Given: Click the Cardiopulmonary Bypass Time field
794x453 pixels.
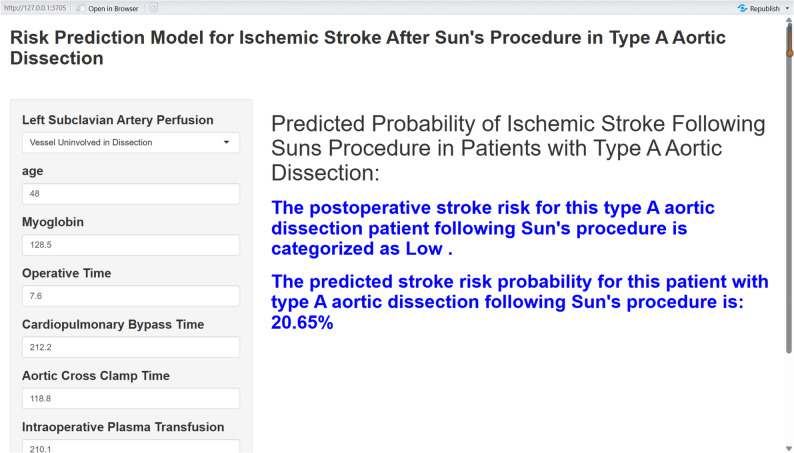Looking at the screenshot, I should [131, 347].
